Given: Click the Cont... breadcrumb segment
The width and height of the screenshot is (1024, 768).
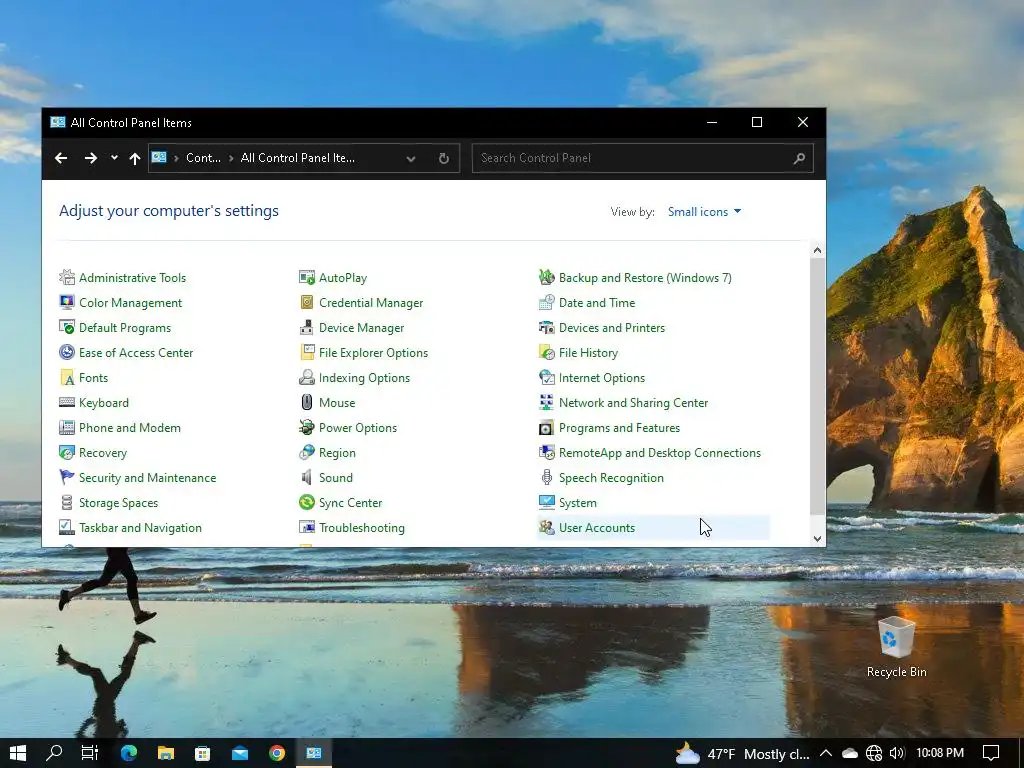Looking at the screenshot, I should click(203, 158).
